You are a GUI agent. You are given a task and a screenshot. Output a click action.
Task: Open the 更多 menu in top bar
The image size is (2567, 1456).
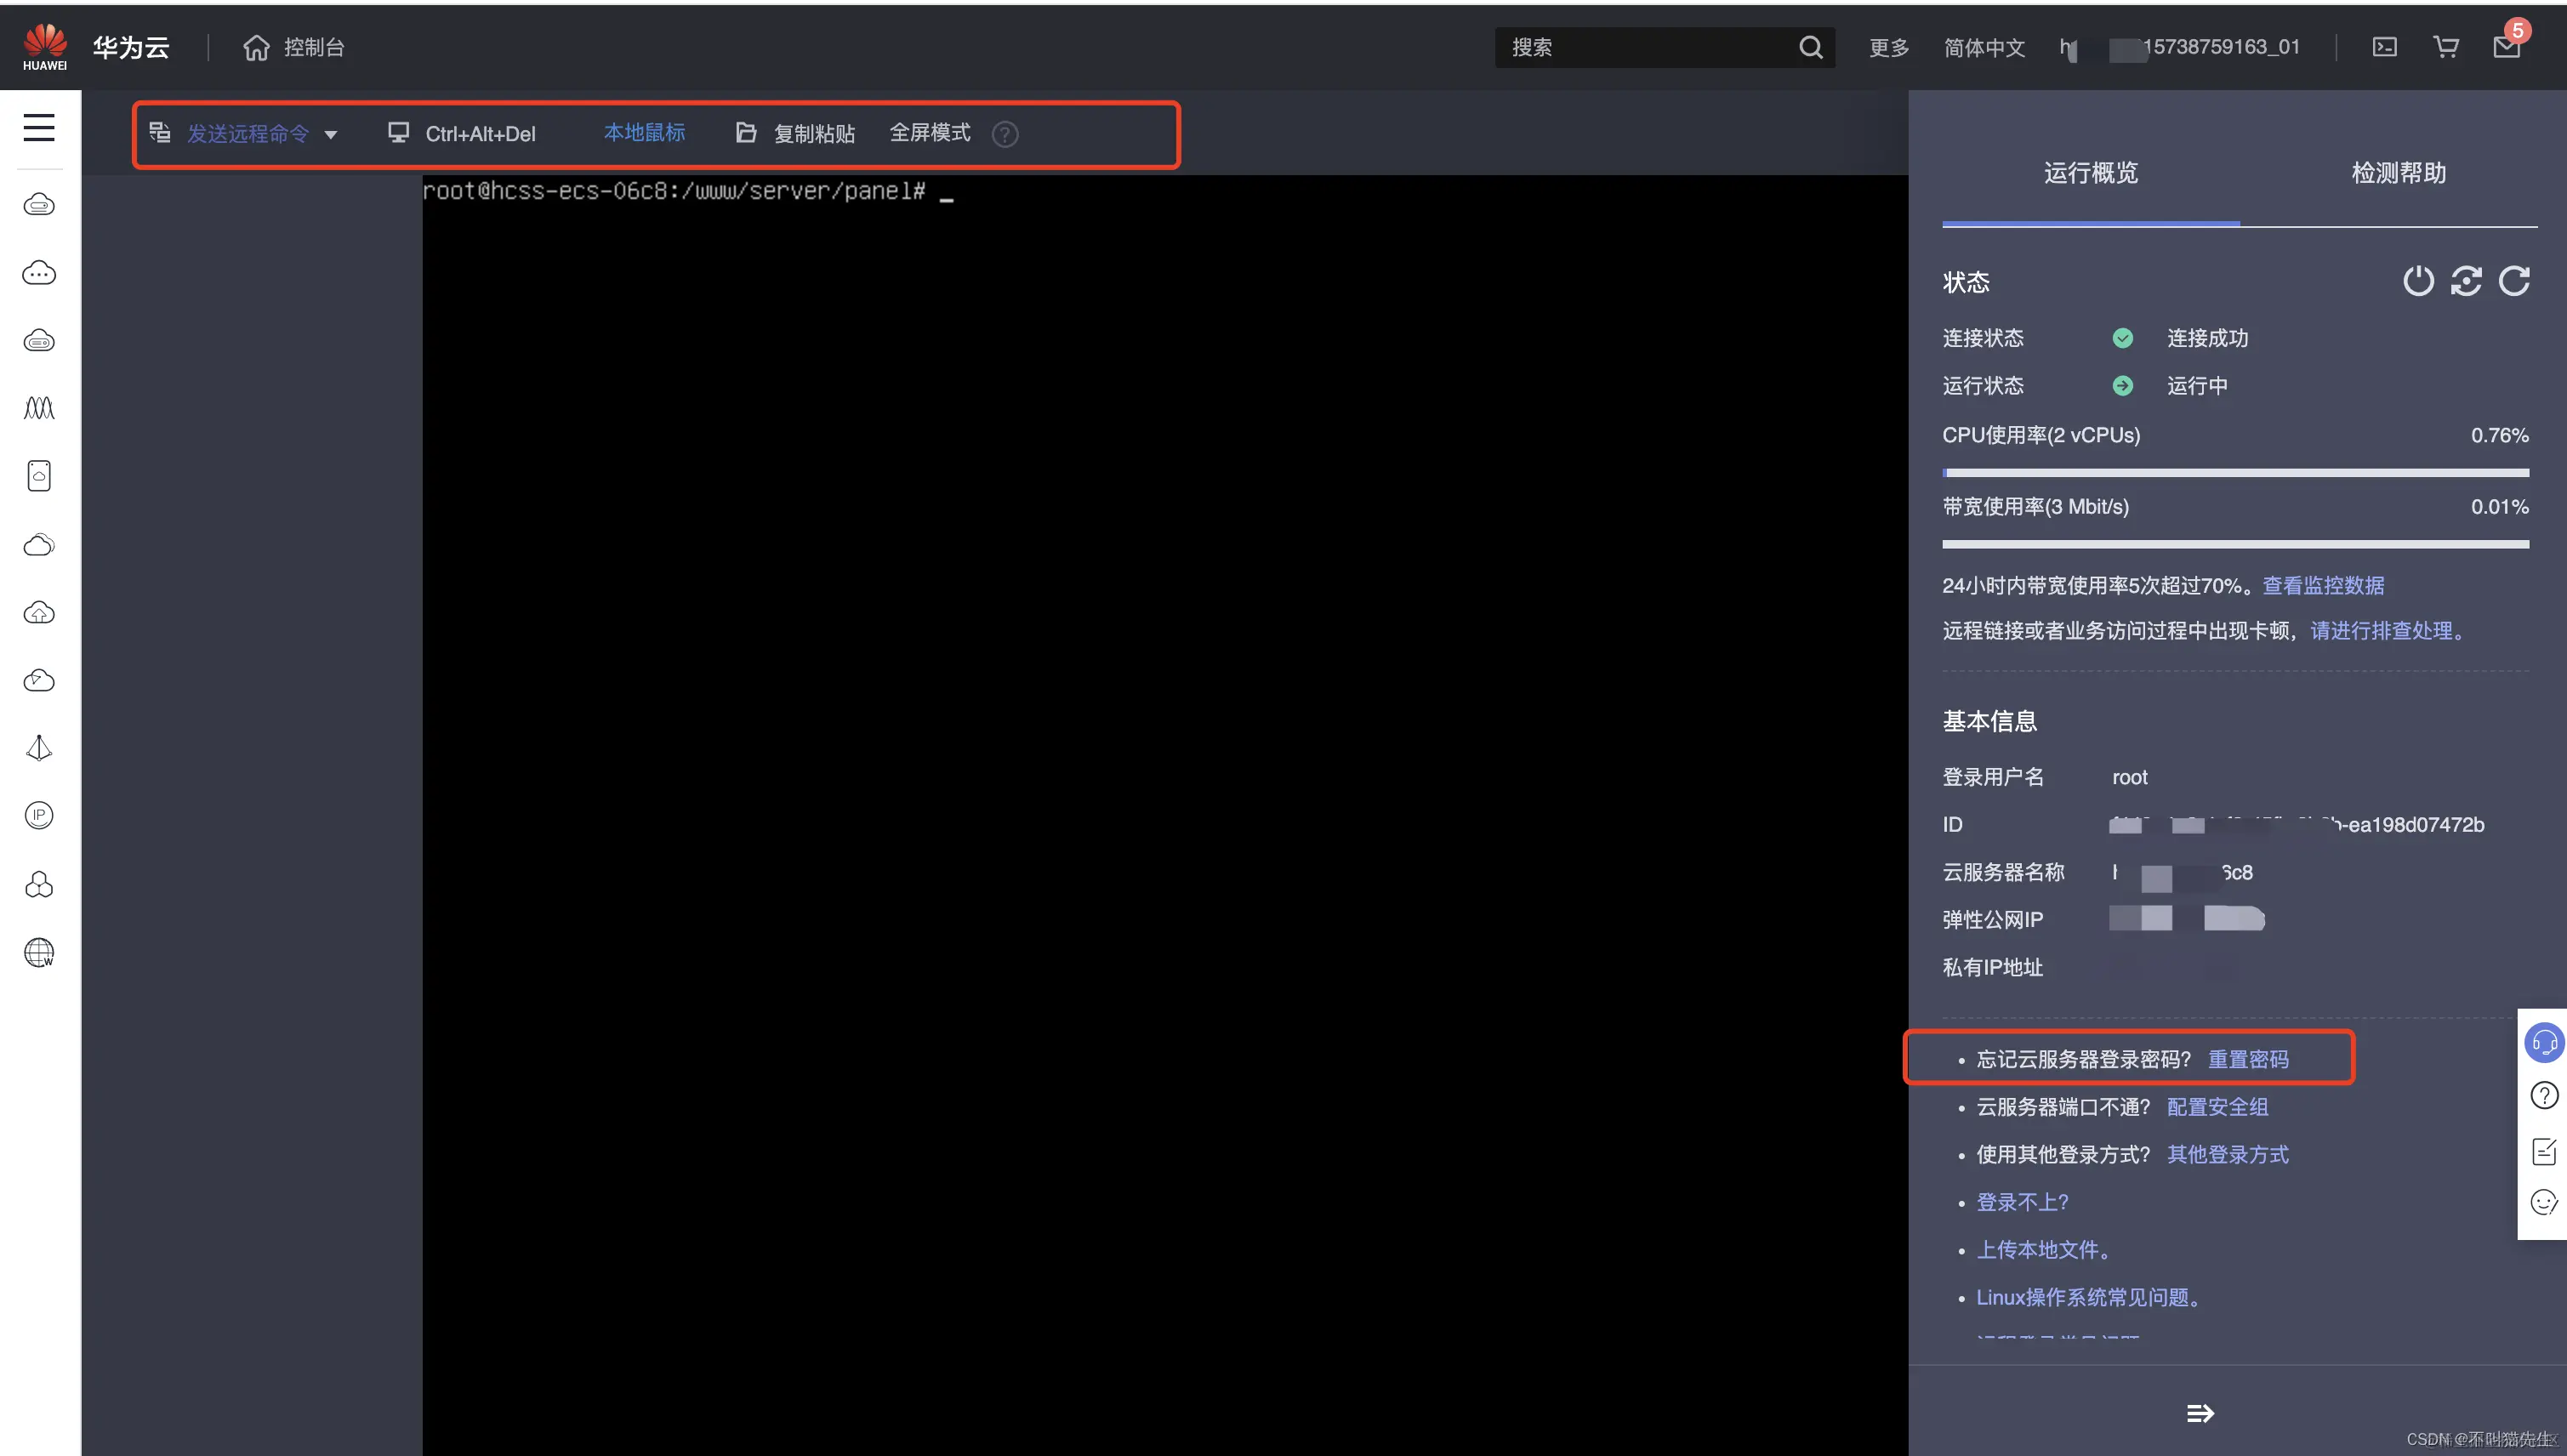pyautogui.click(x=1888, y=48)
